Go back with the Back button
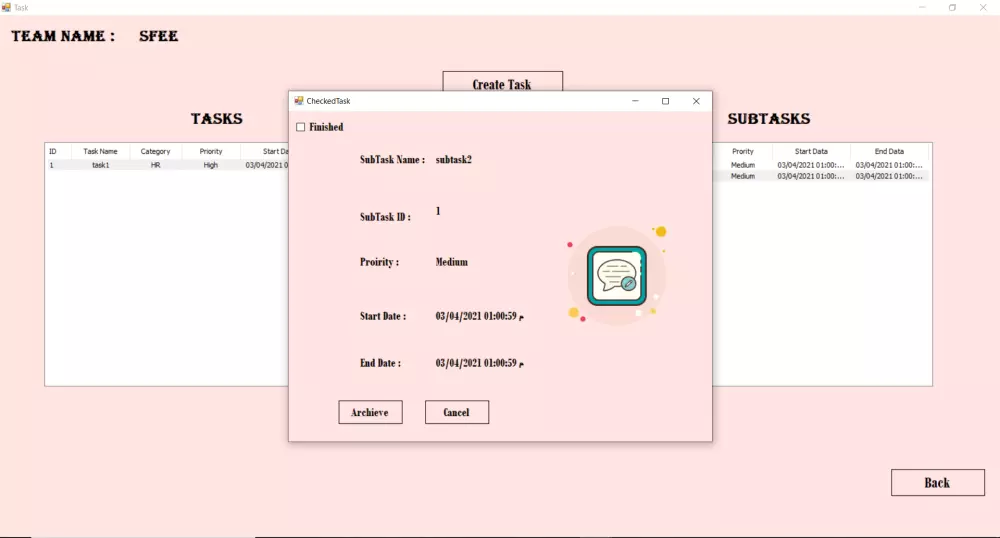1000x538 pixels. coord(938,483)
